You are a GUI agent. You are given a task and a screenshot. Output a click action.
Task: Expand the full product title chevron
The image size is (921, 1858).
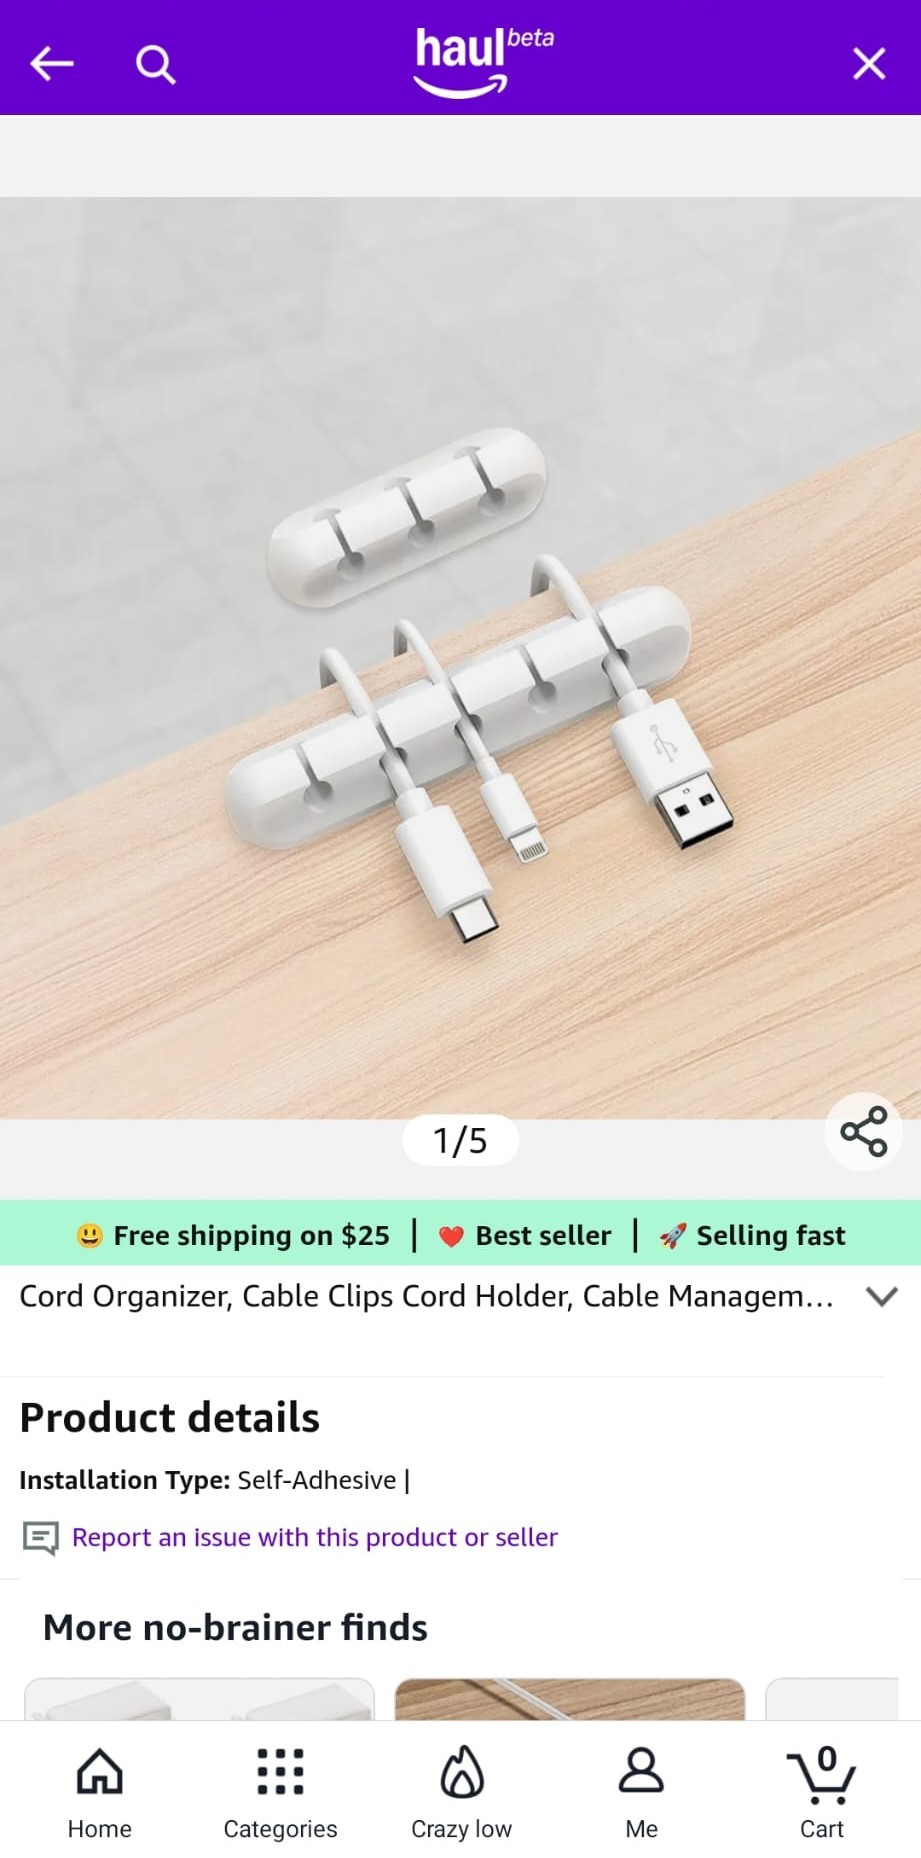882,1297
